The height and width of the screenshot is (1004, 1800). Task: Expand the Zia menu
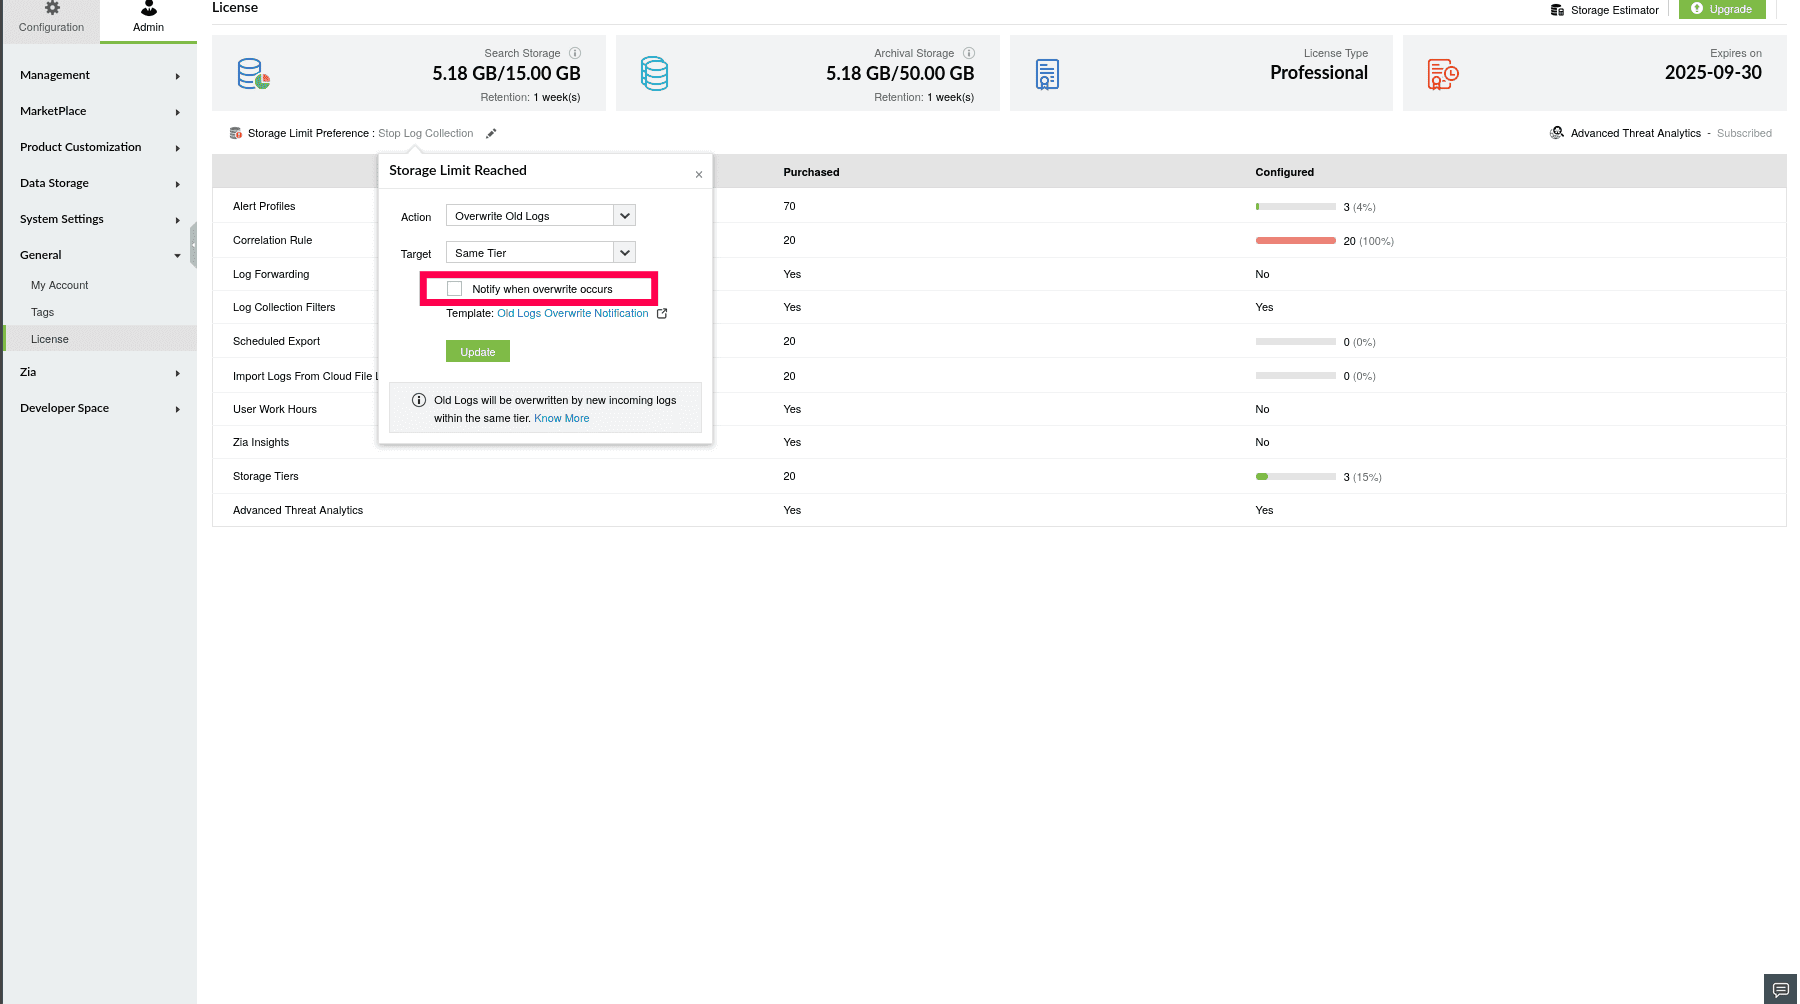tap(100, 372)
